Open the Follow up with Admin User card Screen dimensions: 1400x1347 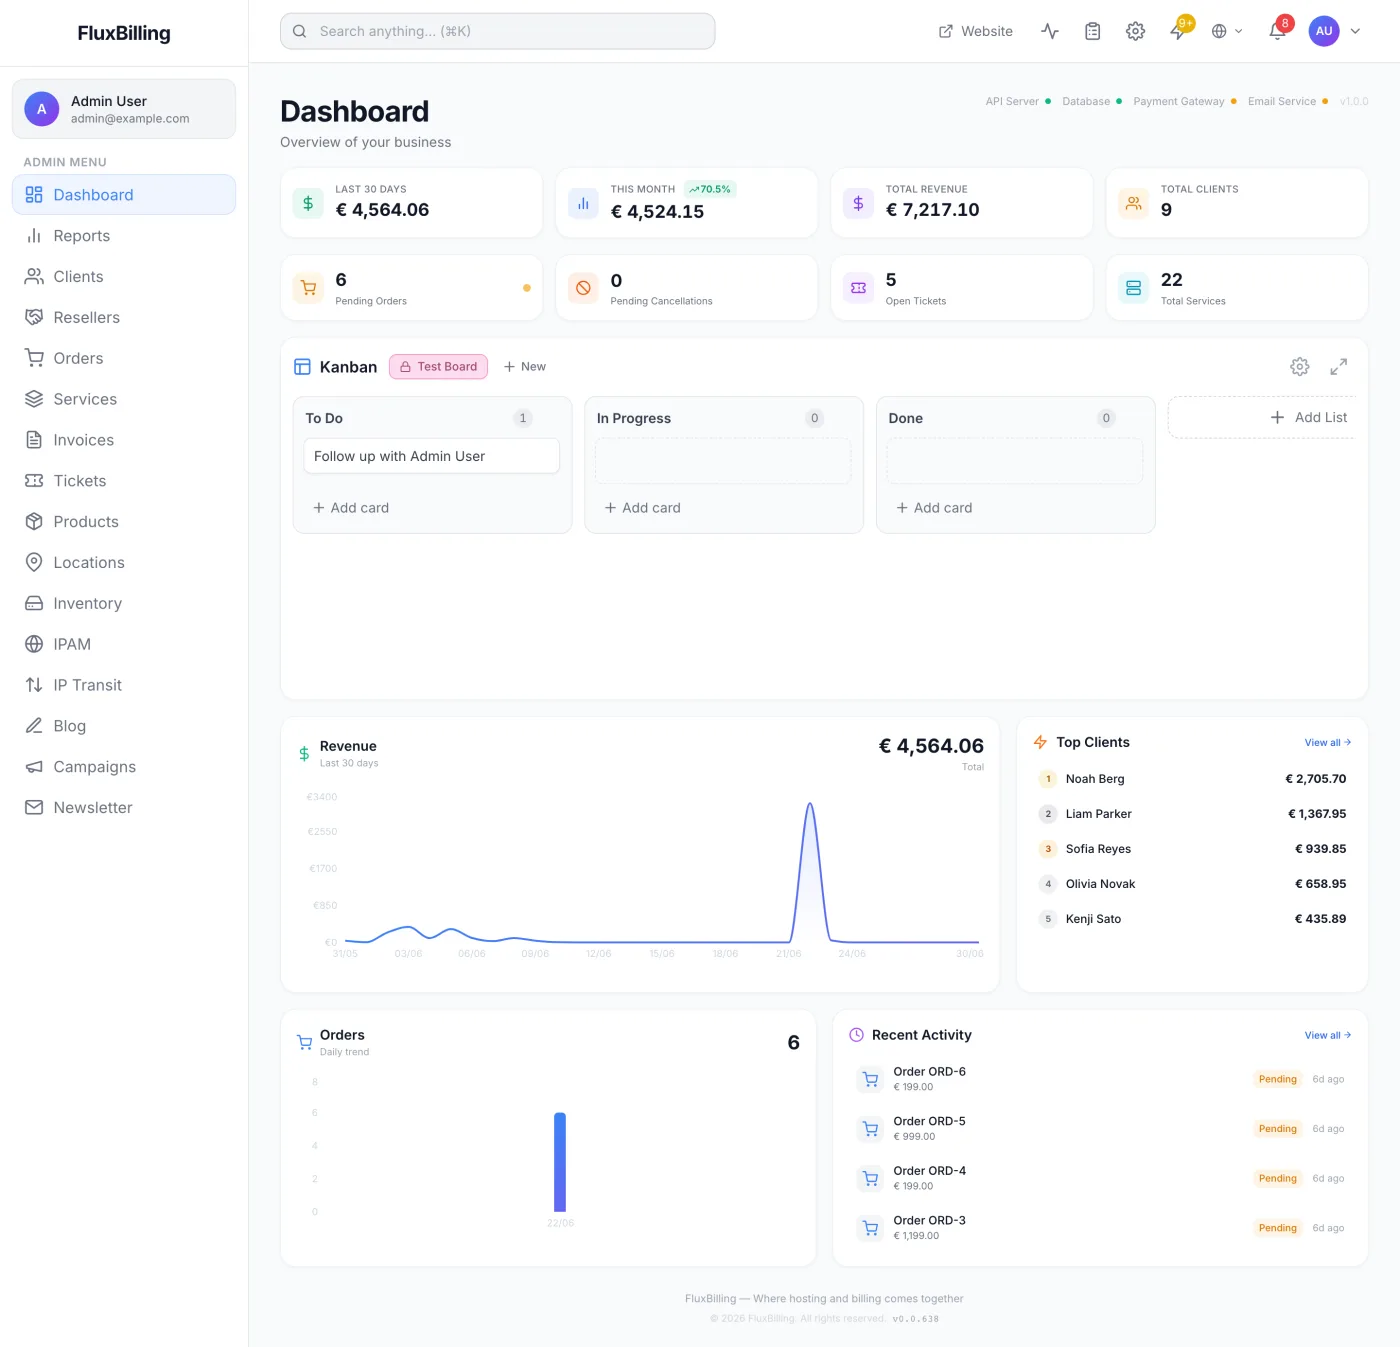pos(431,456)
